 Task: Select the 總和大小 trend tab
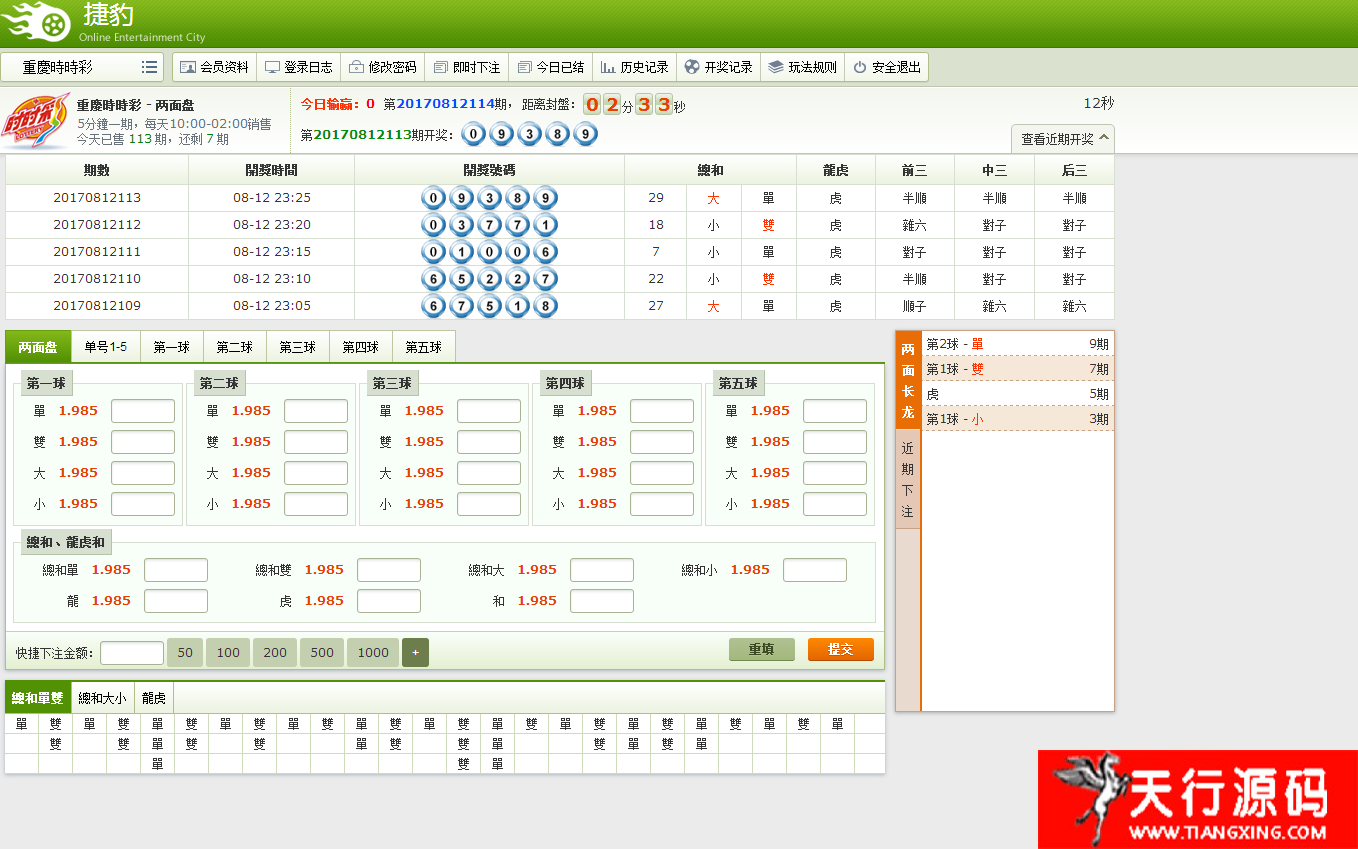(x=103, y=698)
